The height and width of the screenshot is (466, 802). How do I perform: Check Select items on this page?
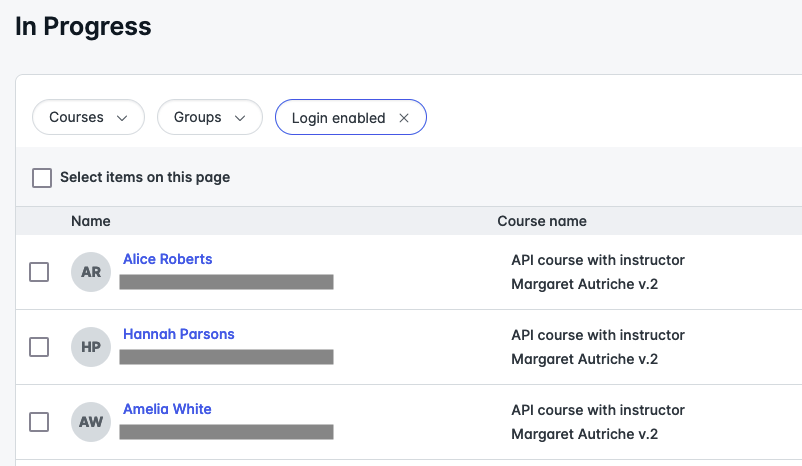(42, 178)
